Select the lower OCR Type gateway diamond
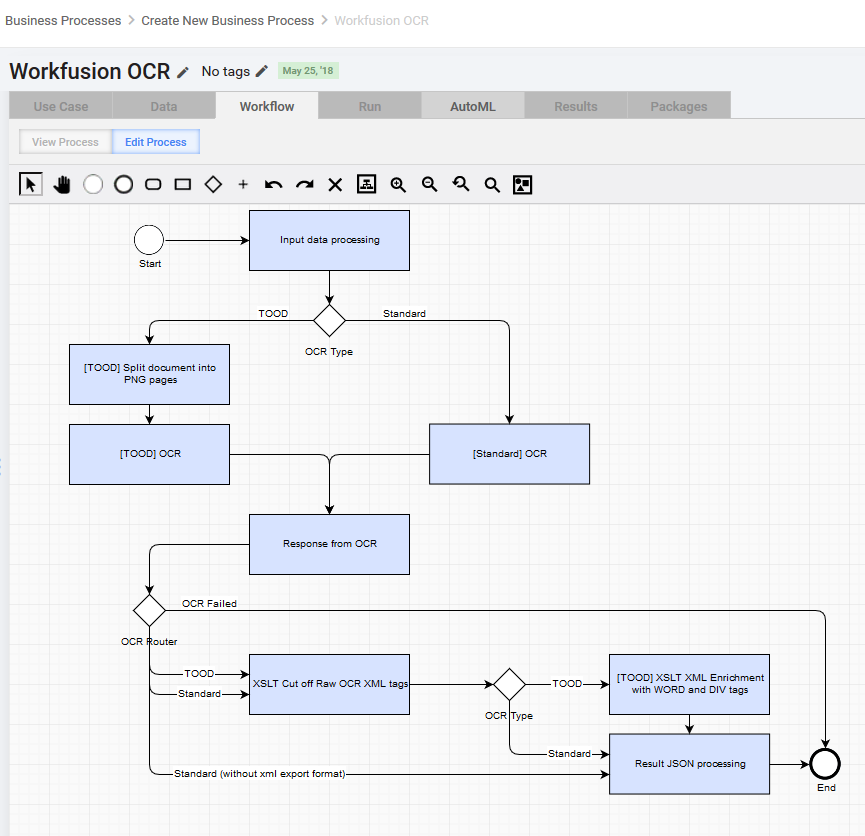Screen dimensions: 865x836 click(509, 684)
